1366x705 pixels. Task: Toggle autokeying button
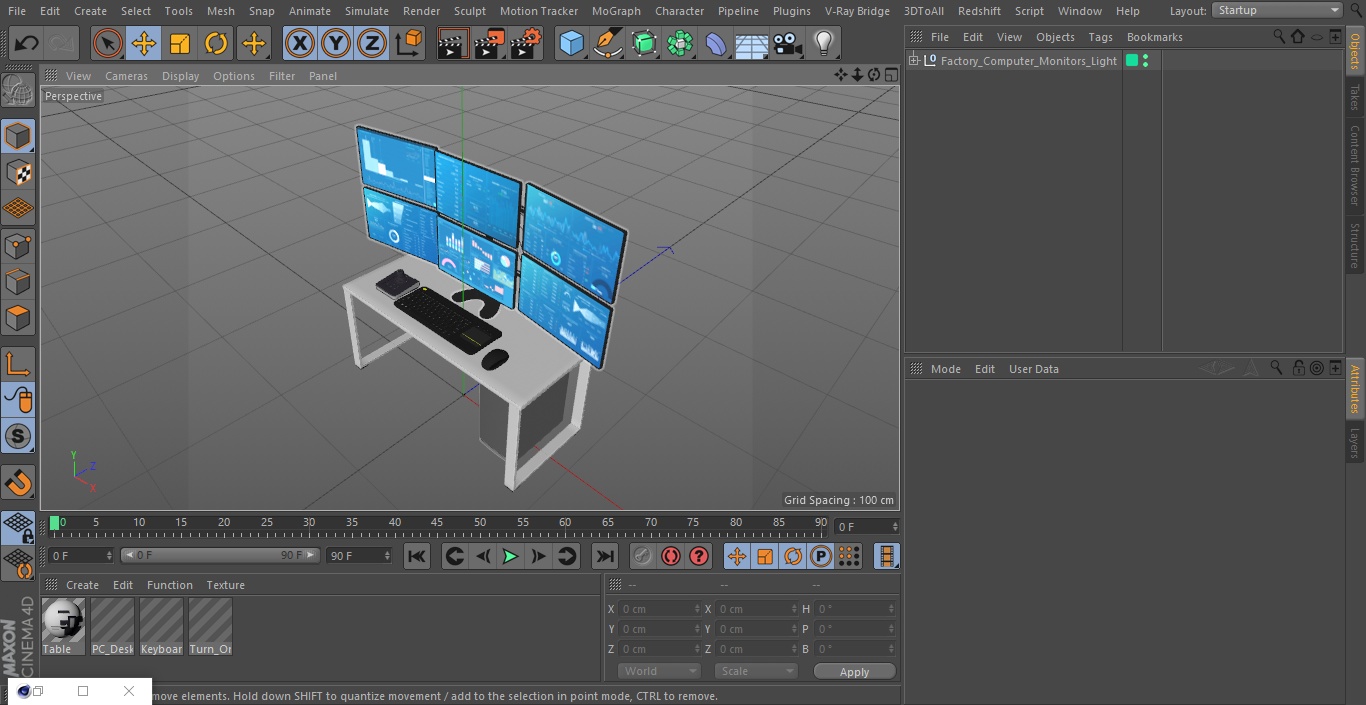point(670,556)
